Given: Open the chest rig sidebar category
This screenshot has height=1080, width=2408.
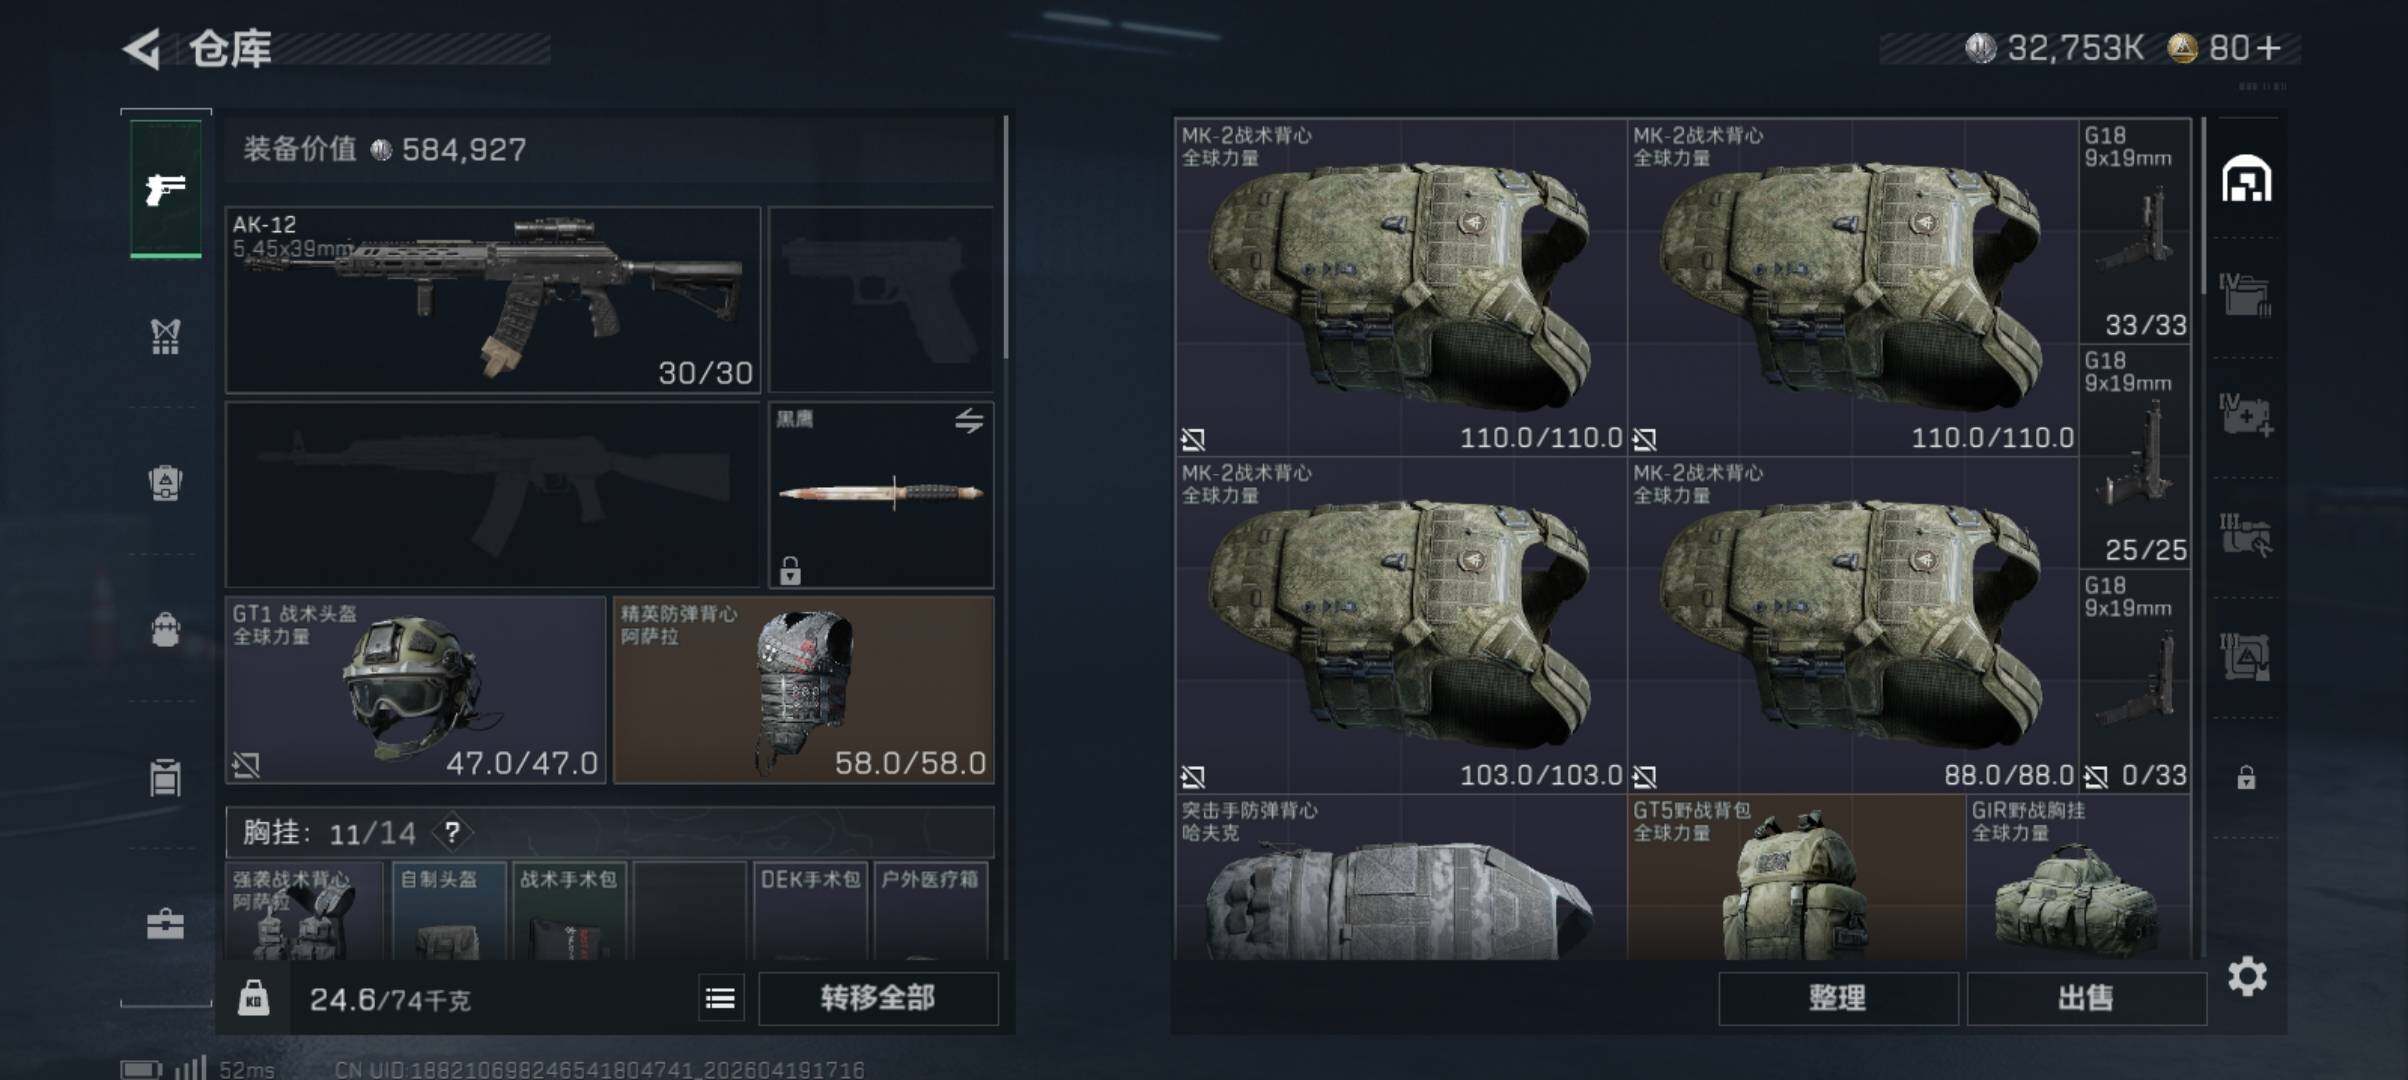Looking at the screenshot, I should (165, 336).
